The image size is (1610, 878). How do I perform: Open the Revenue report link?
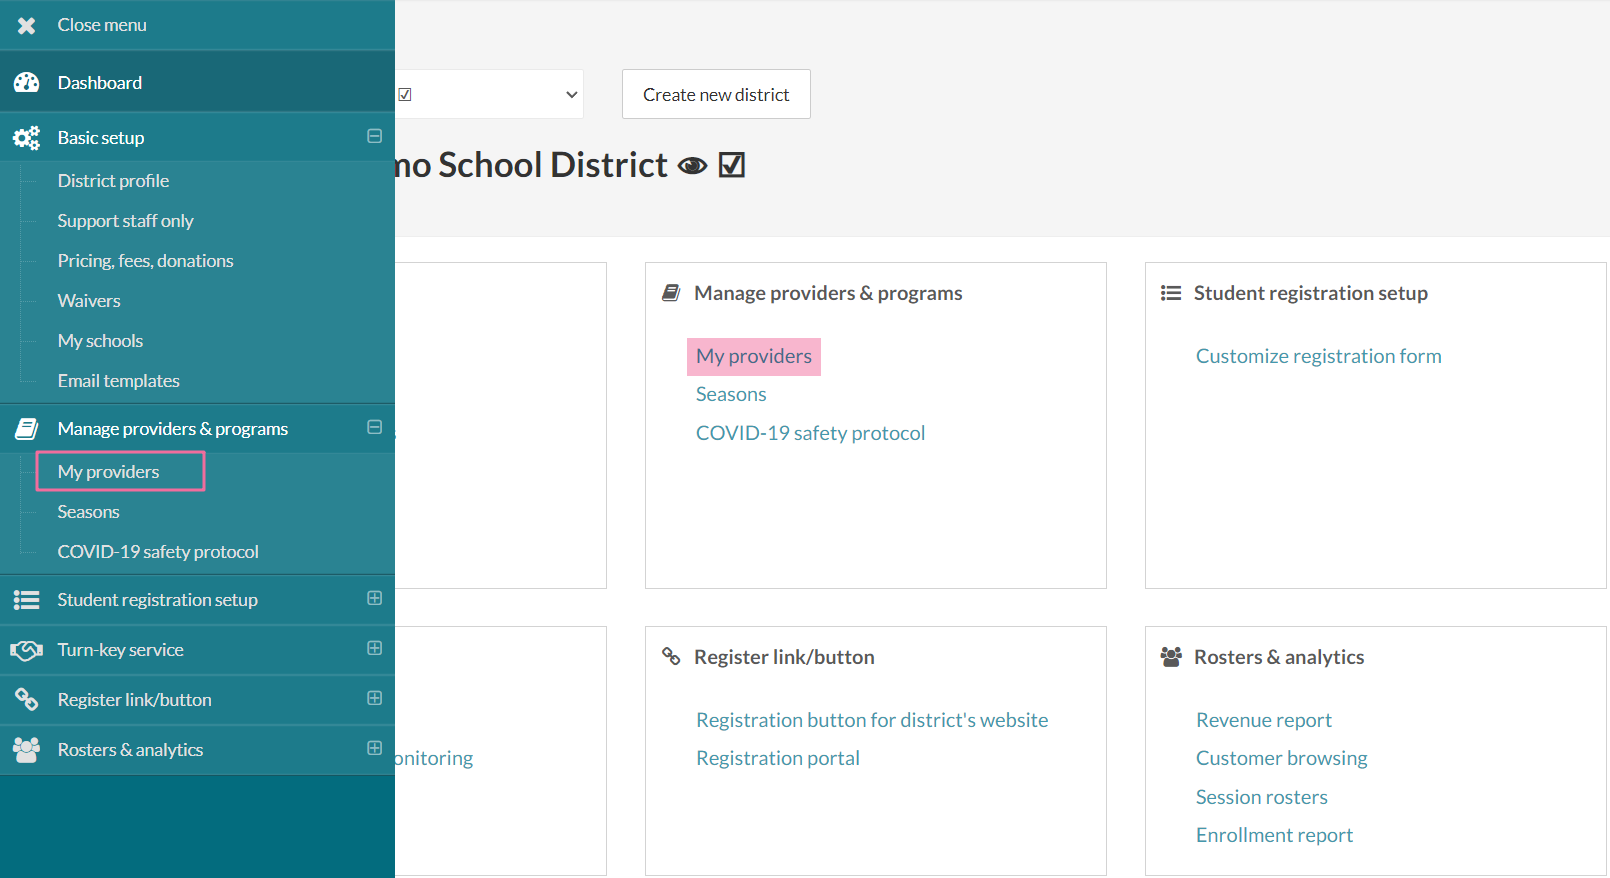coord(1263,720)
